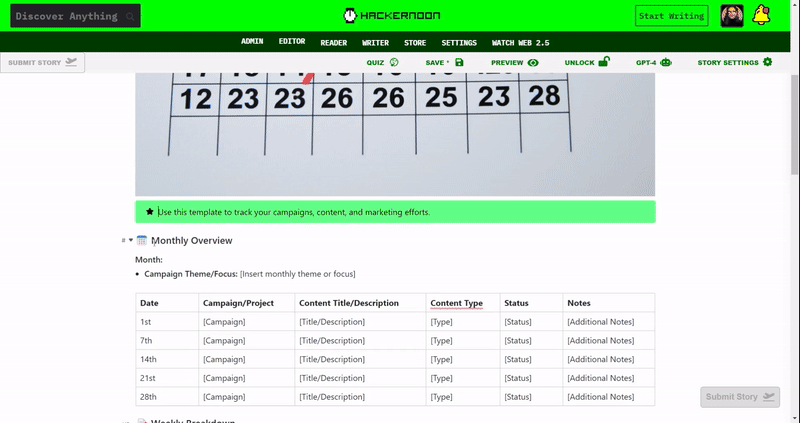
Task: Click the heading hash marker beside Monthly Overview
Action: (x=123, y=240)
